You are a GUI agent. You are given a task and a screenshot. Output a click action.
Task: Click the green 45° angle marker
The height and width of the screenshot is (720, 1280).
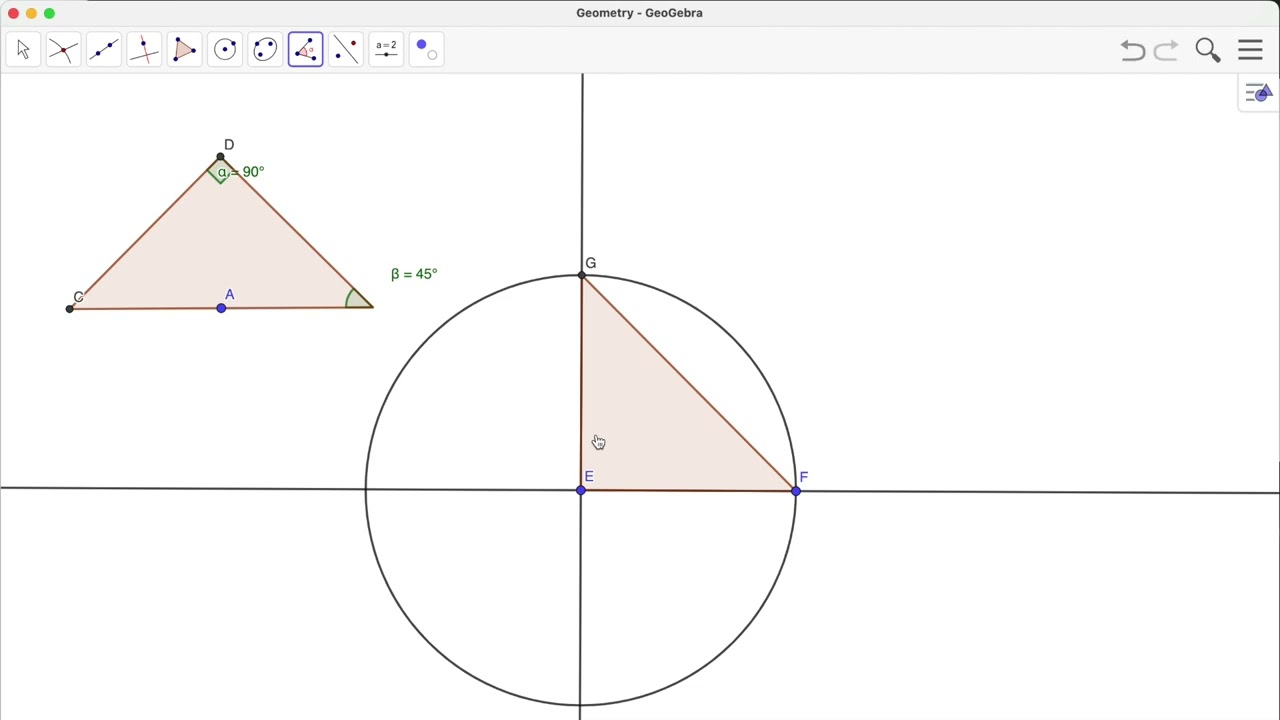pos(356,298)
